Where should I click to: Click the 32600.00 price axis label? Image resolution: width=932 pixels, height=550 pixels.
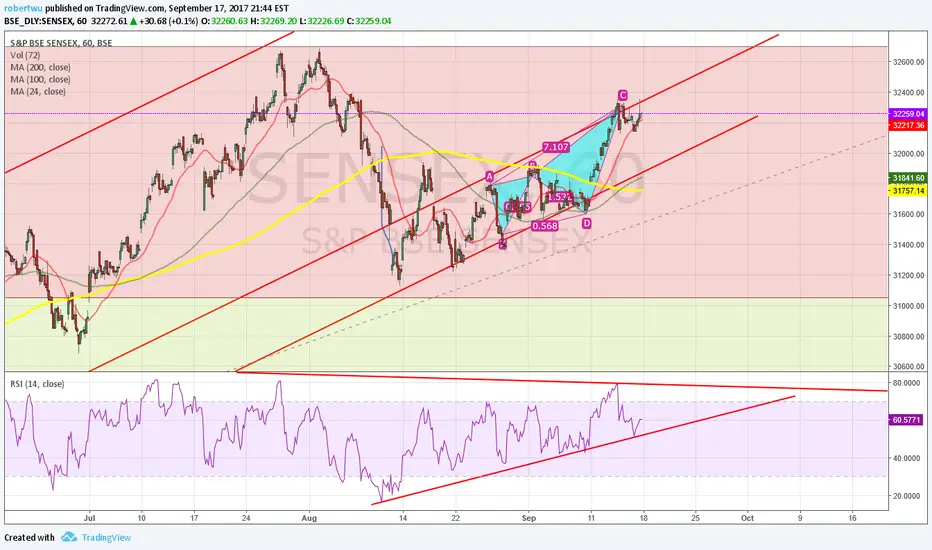[908, 62]
